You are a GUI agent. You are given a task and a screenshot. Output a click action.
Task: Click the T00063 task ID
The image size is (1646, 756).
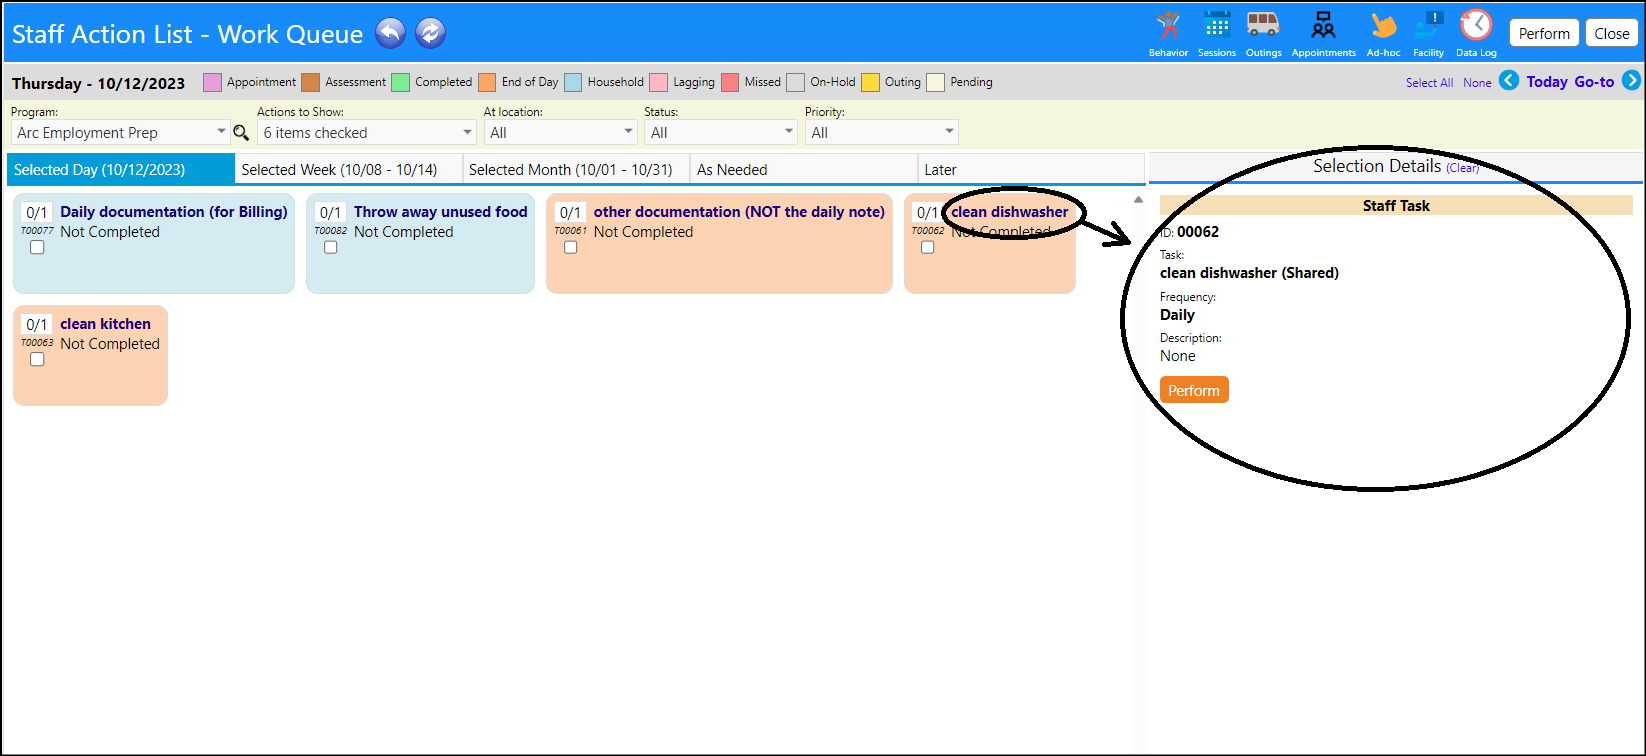tap(37, 342)
